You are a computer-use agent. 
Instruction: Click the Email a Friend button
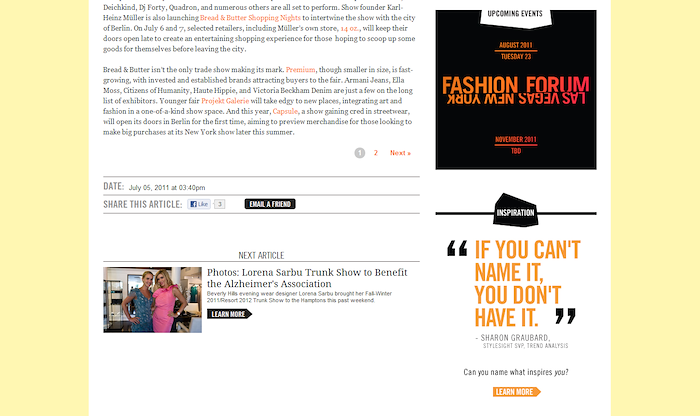(270, 204)
